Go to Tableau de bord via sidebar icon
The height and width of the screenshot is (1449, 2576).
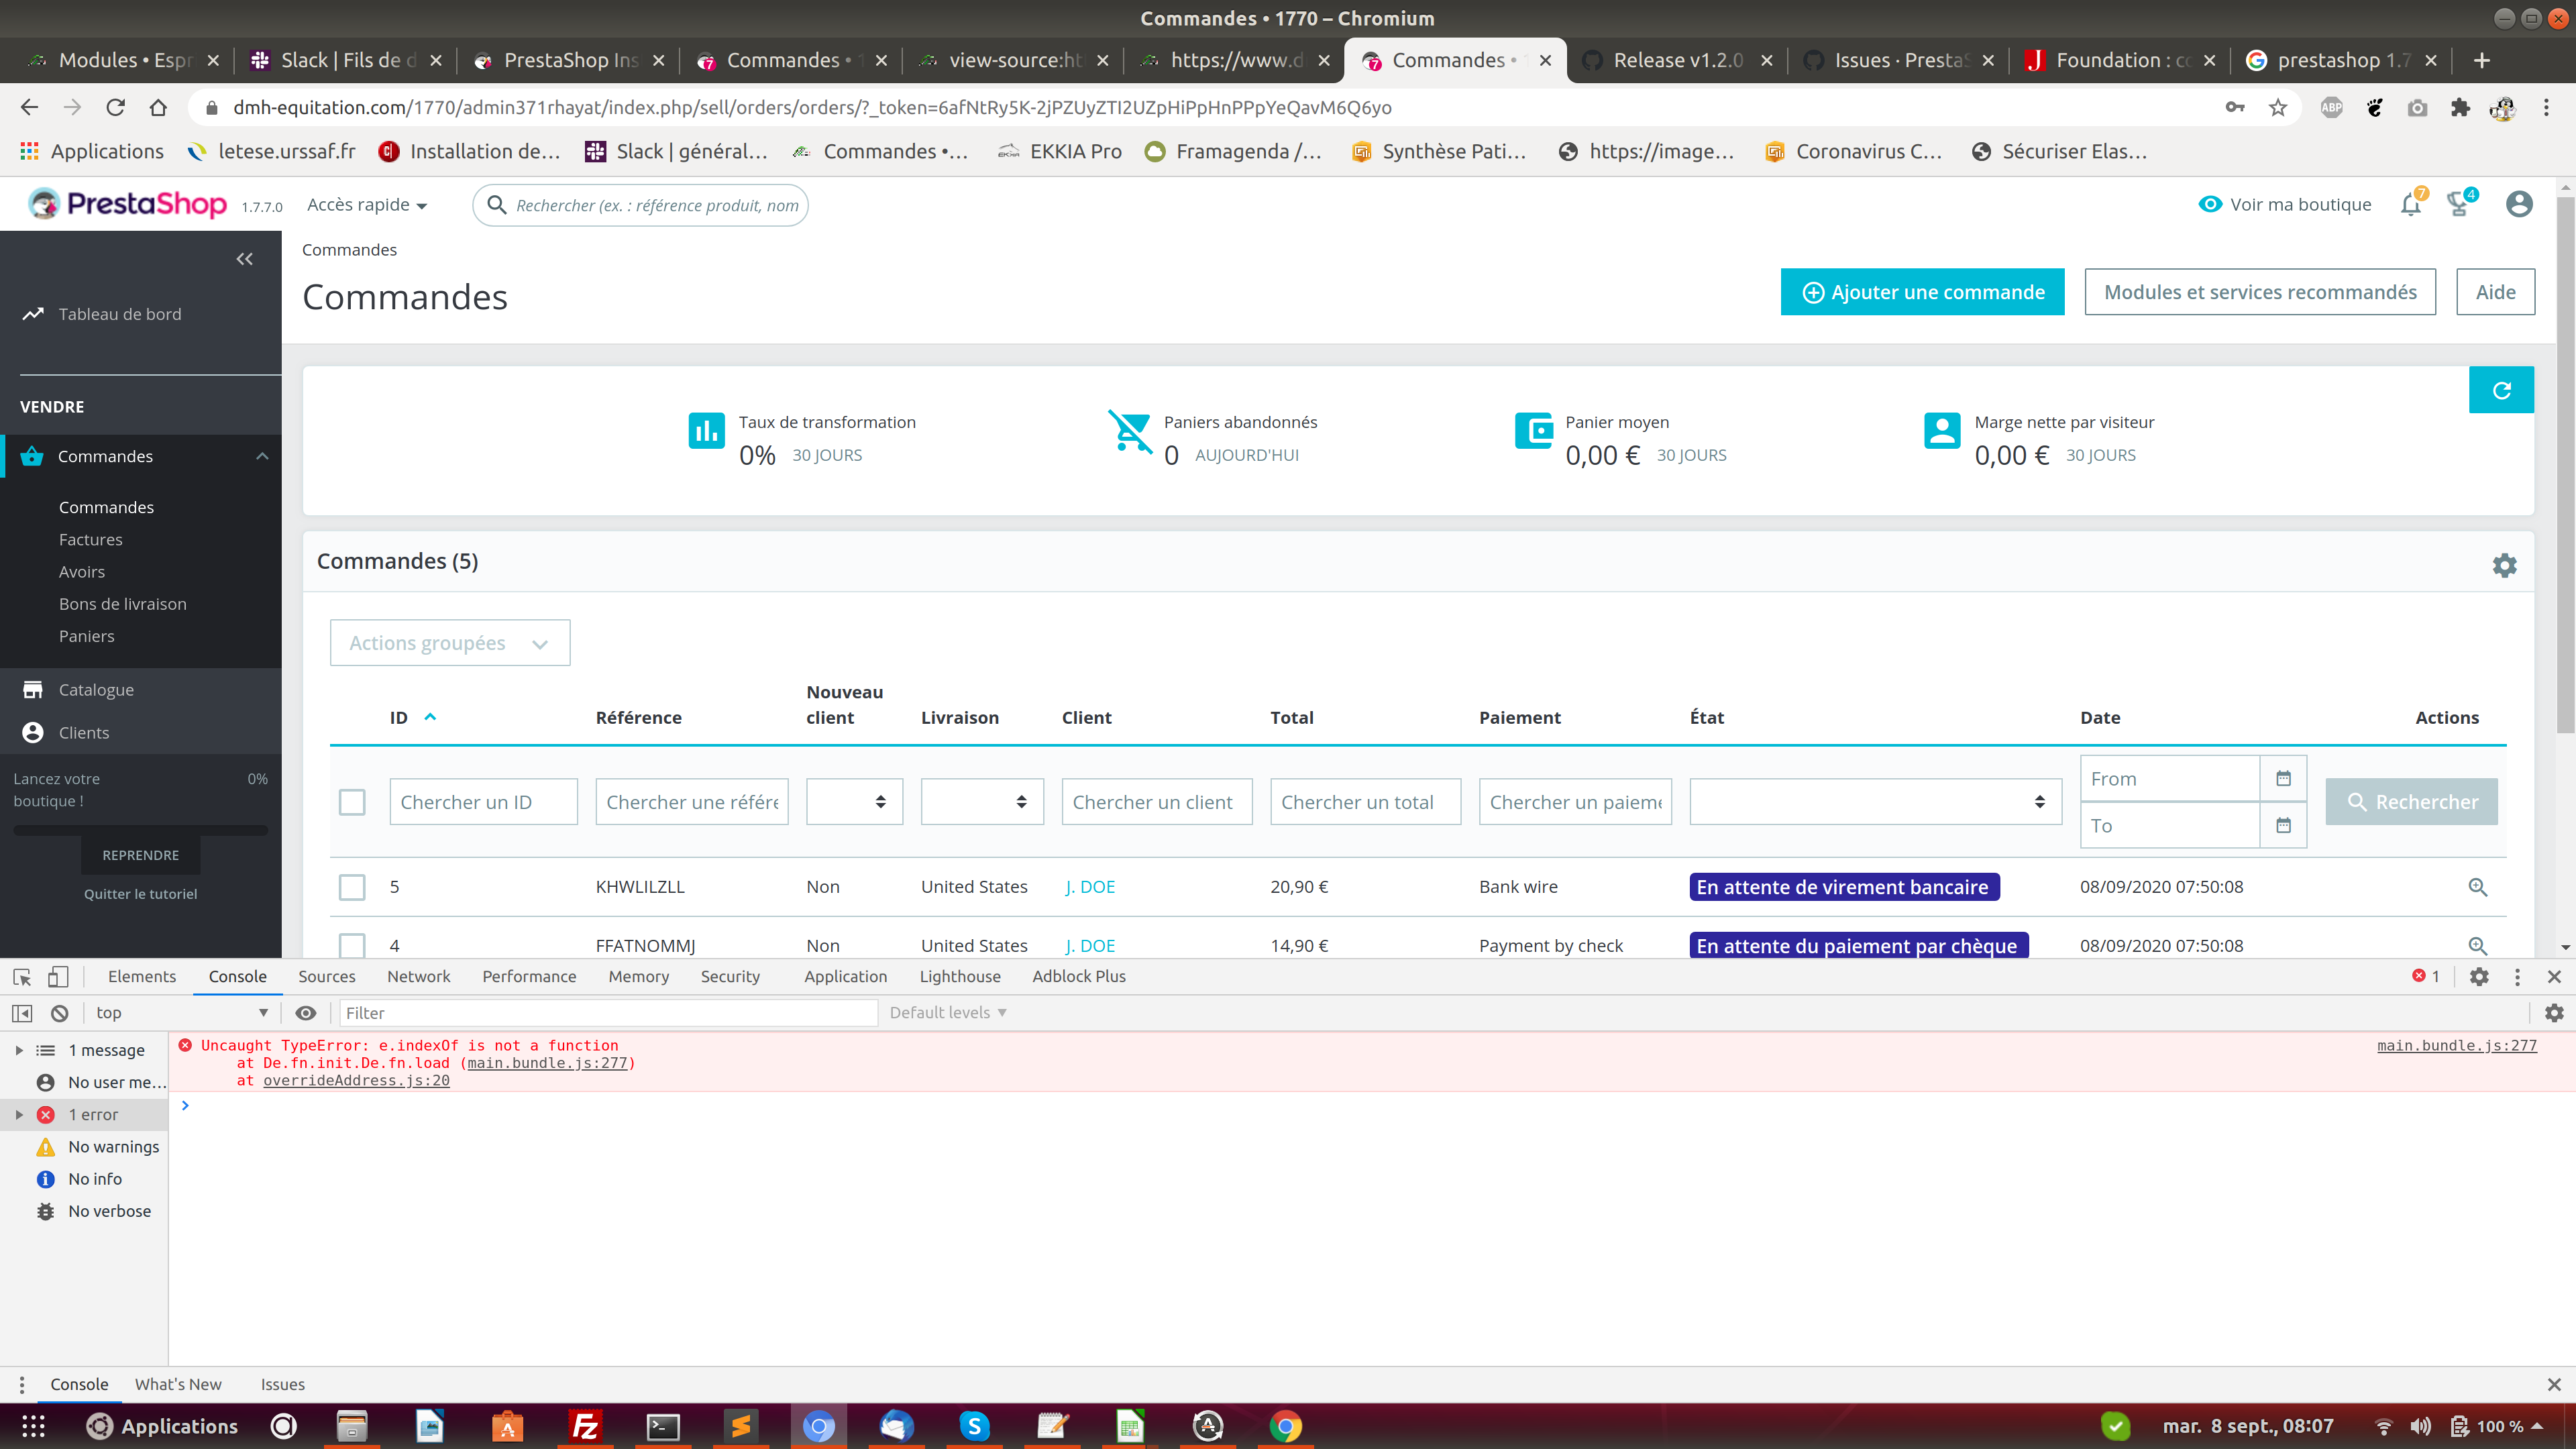(x=33, y=313)
